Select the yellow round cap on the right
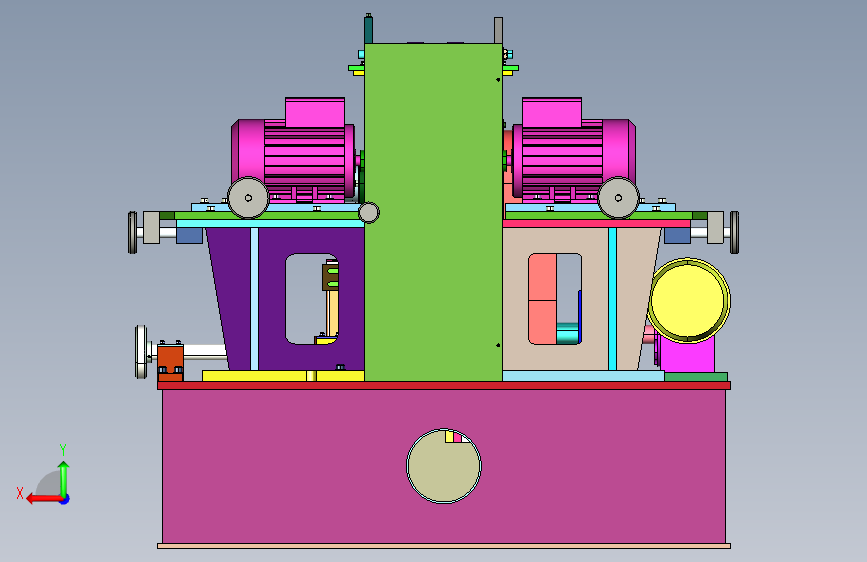Viewport: 867px width, 562px height. [x=688, y=300]
